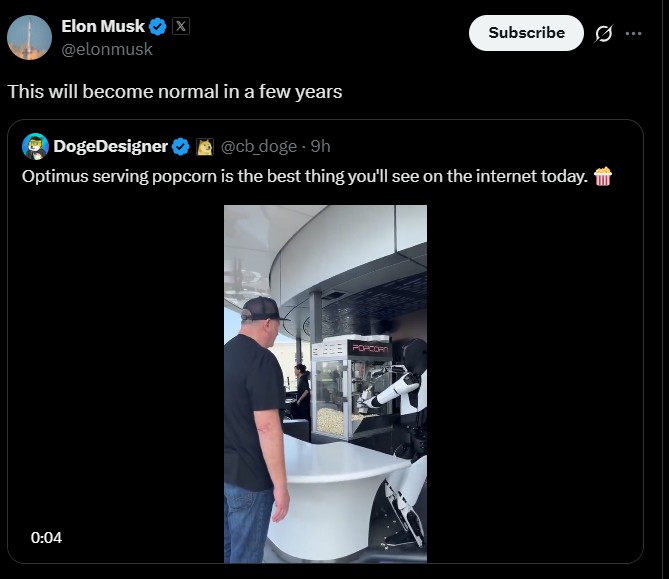
Task: Click the popcorn emoji in the quoted post
Action: pos(602,177)
